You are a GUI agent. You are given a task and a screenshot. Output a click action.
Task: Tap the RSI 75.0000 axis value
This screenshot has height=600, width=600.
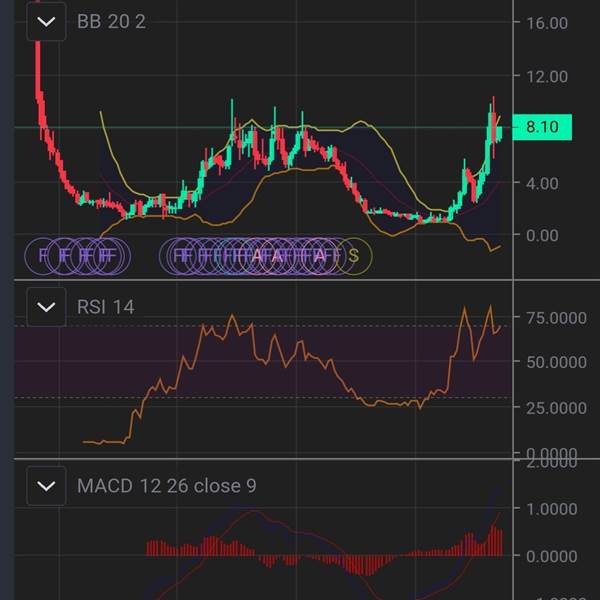pos(556,318)
